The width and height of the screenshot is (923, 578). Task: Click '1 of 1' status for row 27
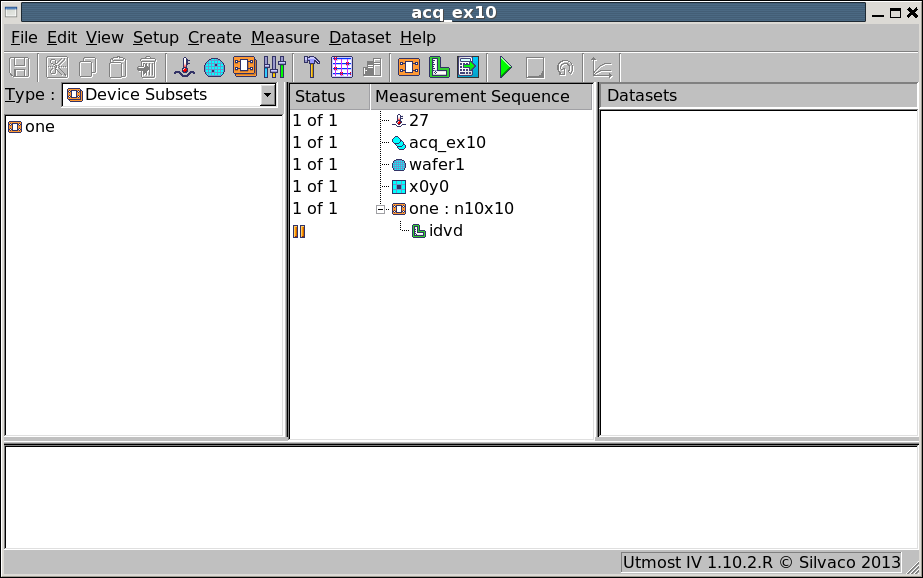pyautogui.click(x=315, y=121)
